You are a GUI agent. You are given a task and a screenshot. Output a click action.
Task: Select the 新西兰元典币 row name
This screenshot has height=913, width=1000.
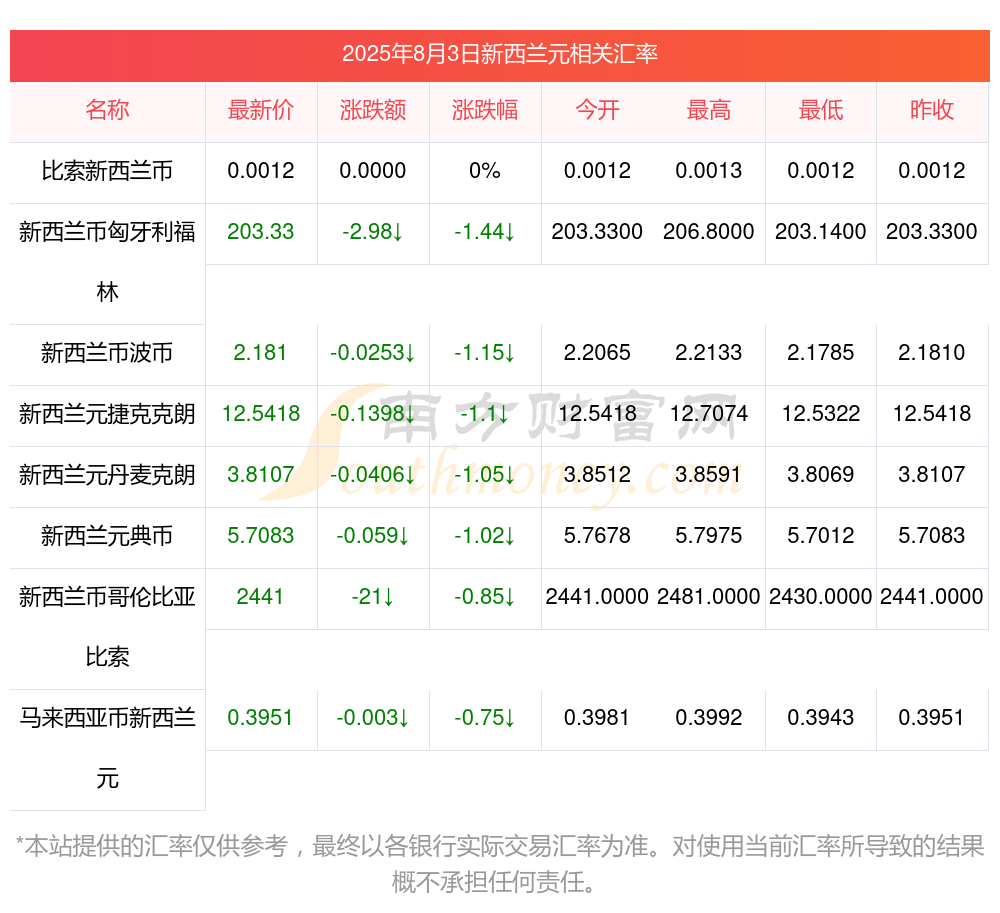coord(107,536)
